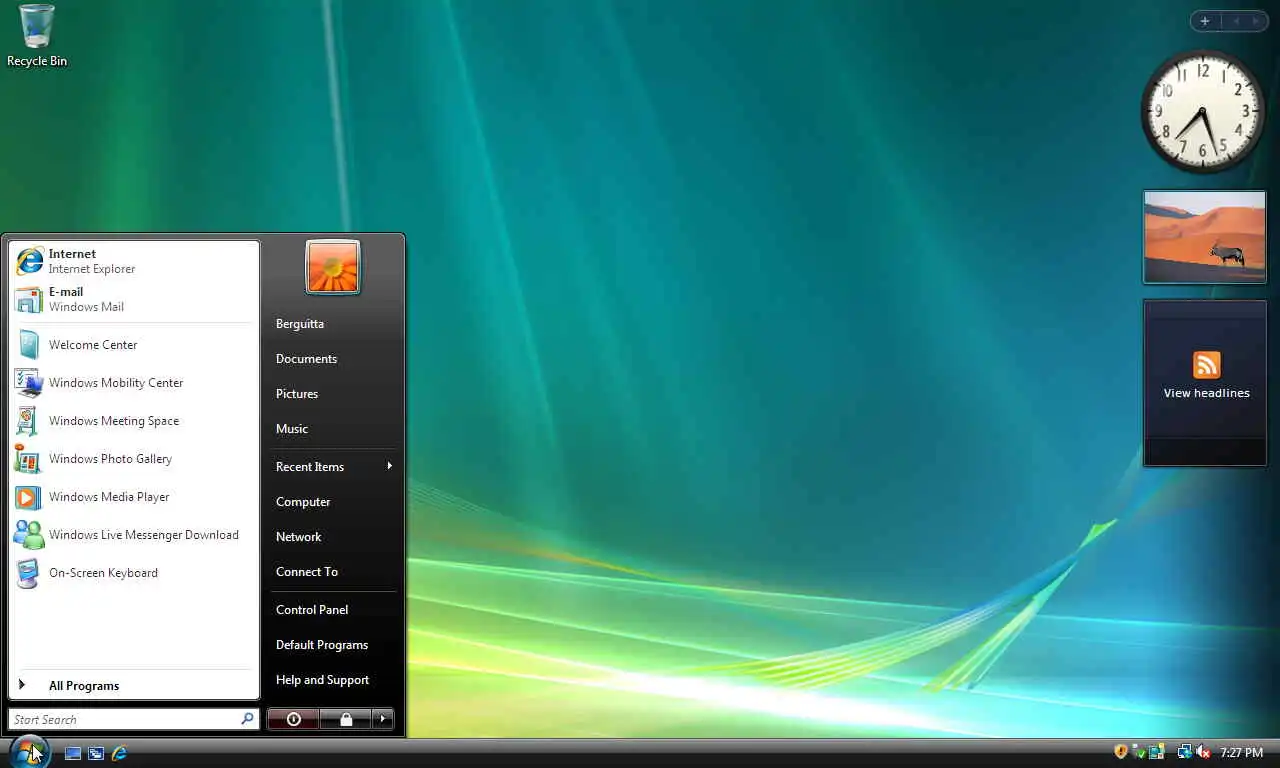1280x768 pixels.
Task: Open Documents from Start menu
Action: tap(334, 359)
